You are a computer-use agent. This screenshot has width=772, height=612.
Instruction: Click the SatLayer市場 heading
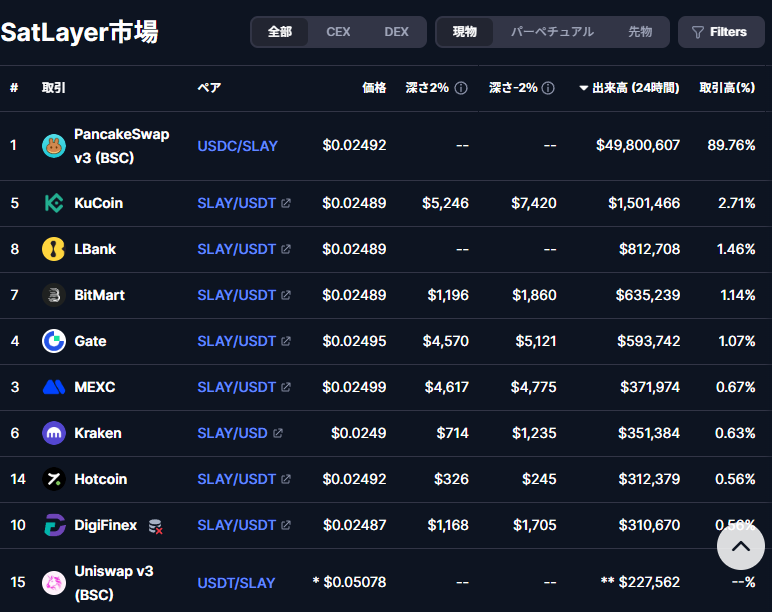(79, 32)
